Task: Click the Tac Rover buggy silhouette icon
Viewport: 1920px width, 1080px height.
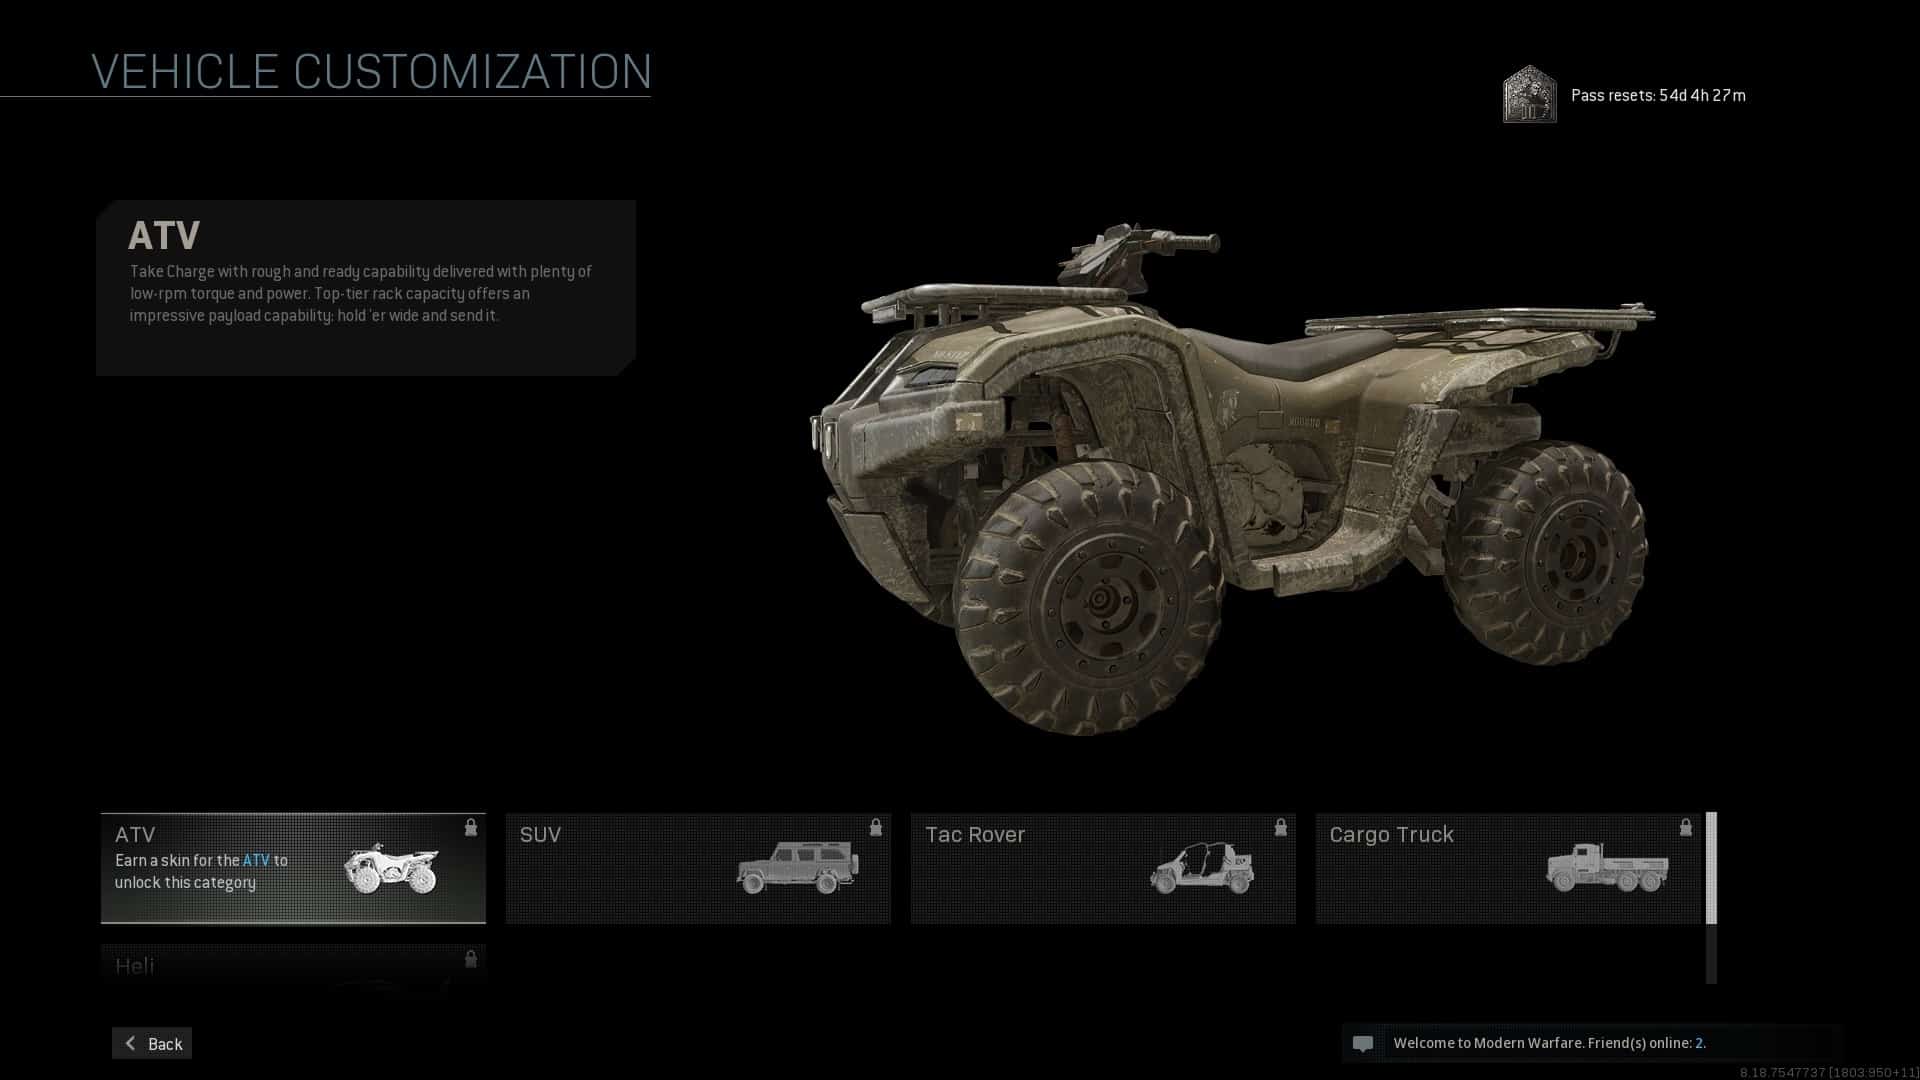Action: click(x=1203, y=868)
